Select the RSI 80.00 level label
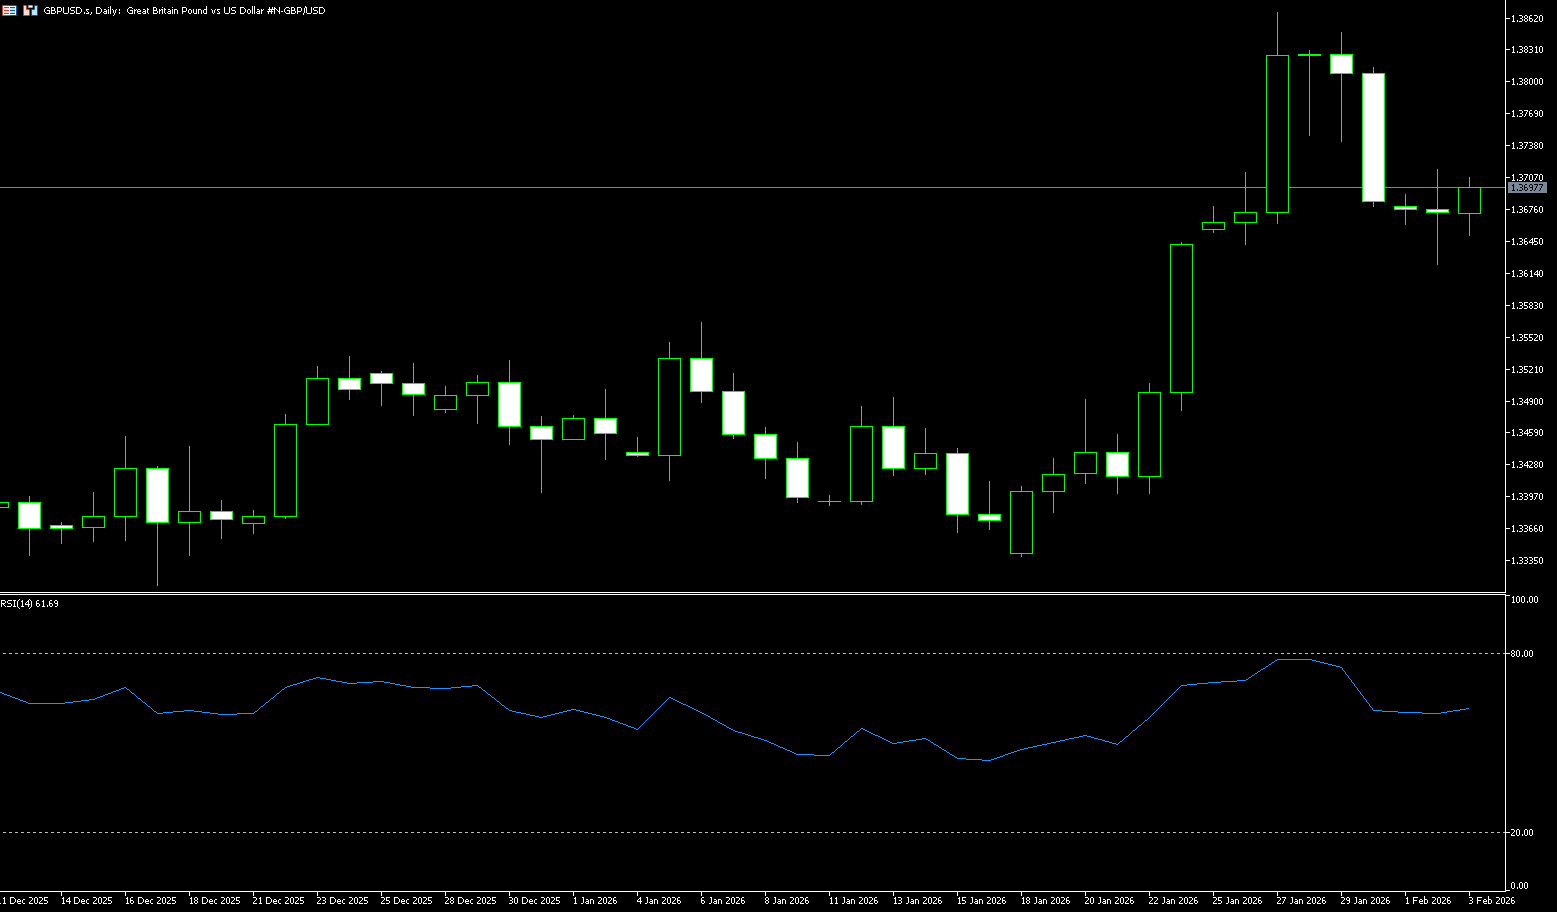The height and width of the screenshot is (912, 1557). (x=1521, y=654)
